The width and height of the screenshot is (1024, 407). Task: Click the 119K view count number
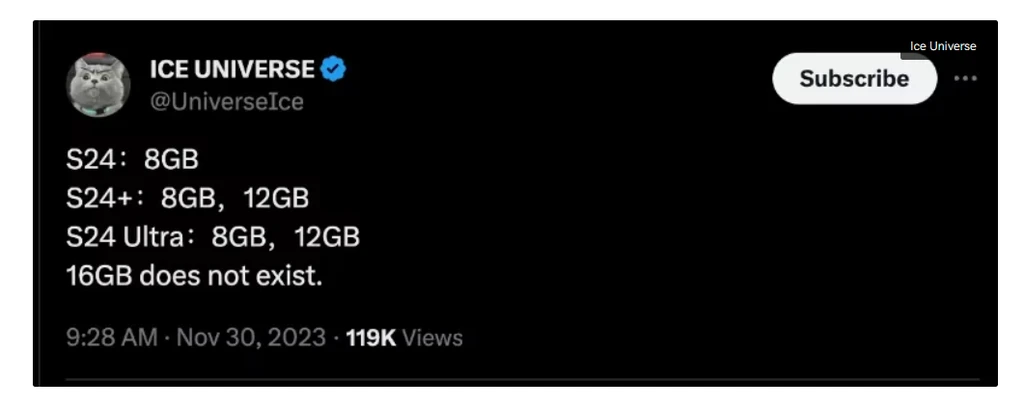(371, 338)
